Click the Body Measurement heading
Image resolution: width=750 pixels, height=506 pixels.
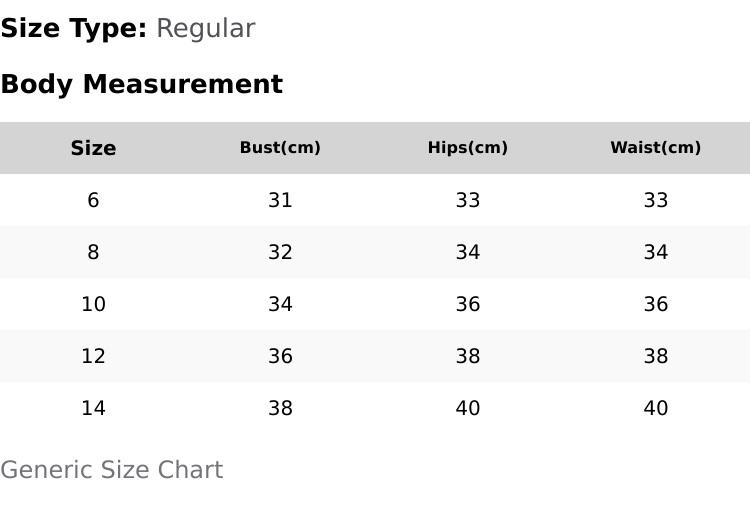(142, 85)
